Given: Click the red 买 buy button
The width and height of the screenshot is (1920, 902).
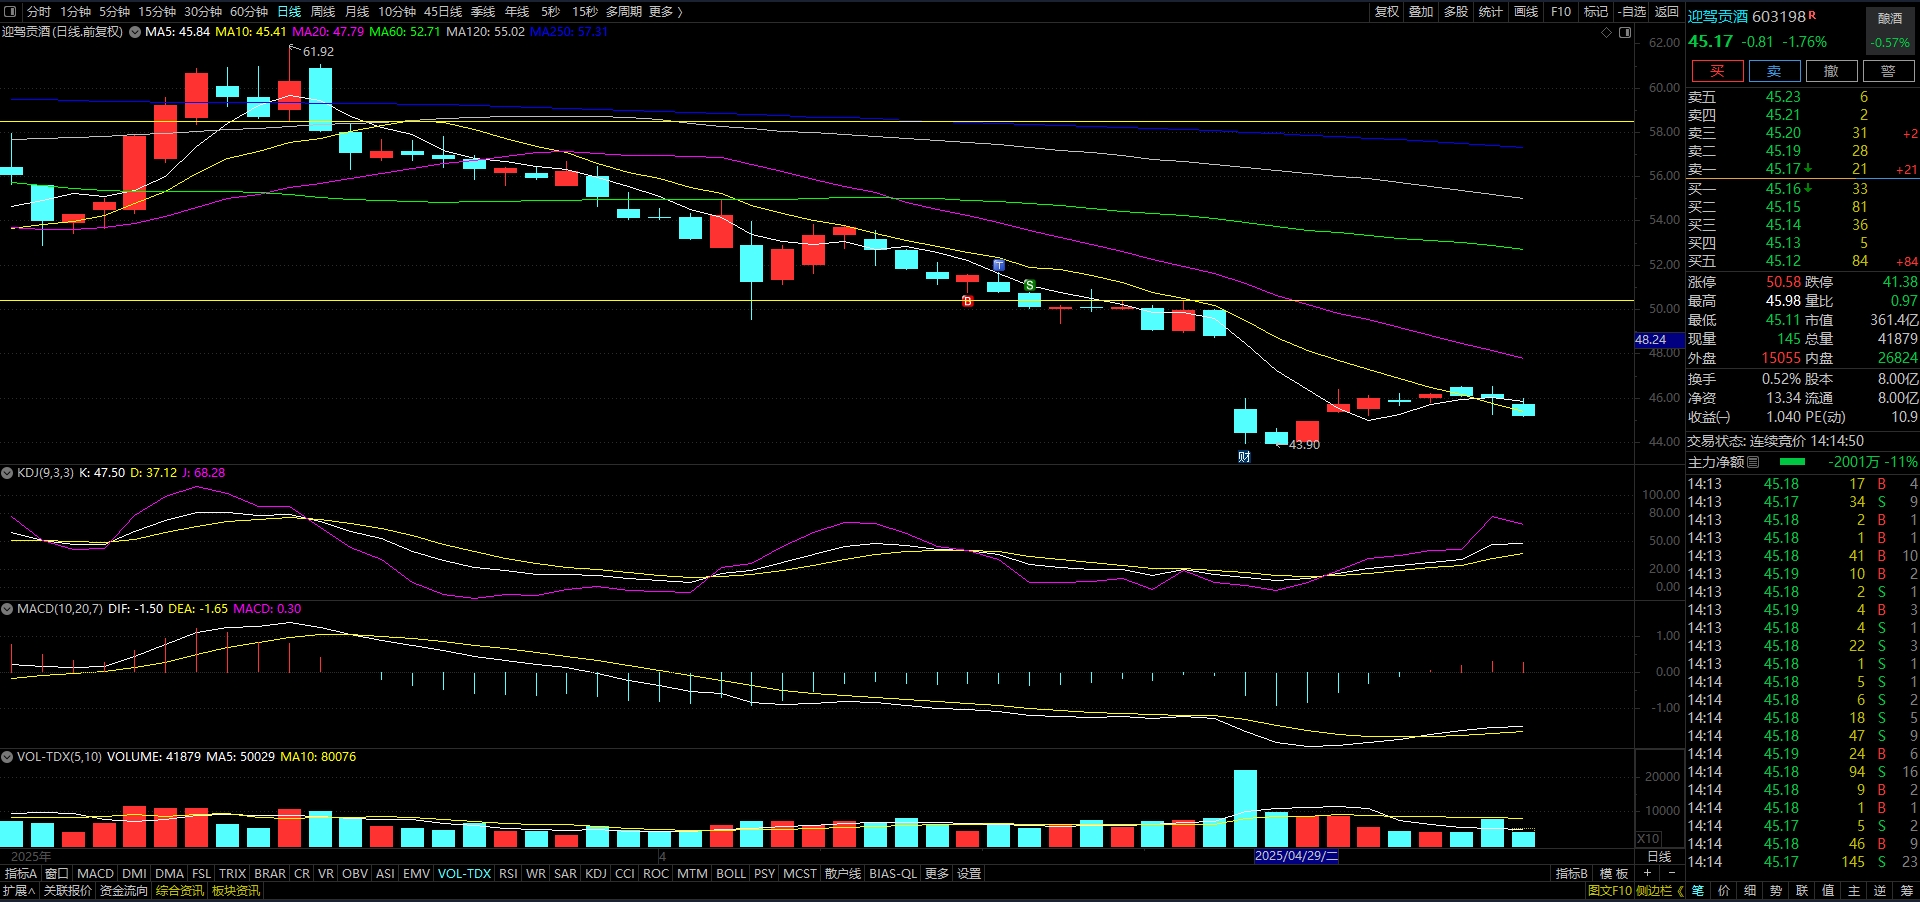Looking at the screenshot, I should coord(1717,71).
